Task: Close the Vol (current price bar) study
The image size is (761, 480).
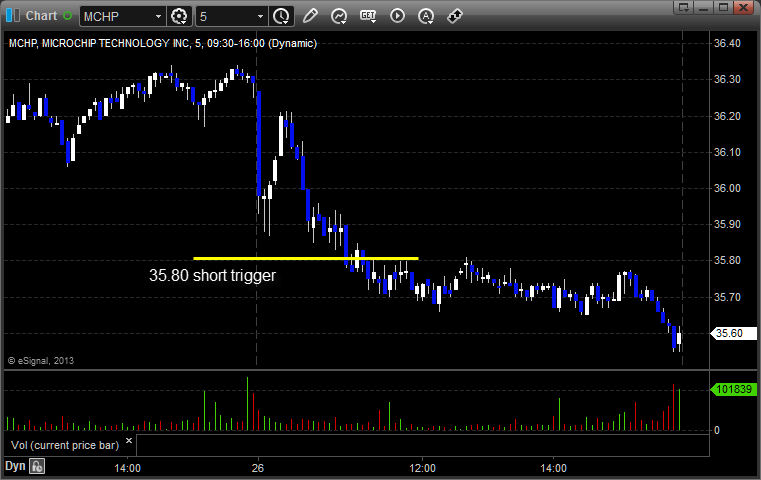Action: tap(129, 441)
